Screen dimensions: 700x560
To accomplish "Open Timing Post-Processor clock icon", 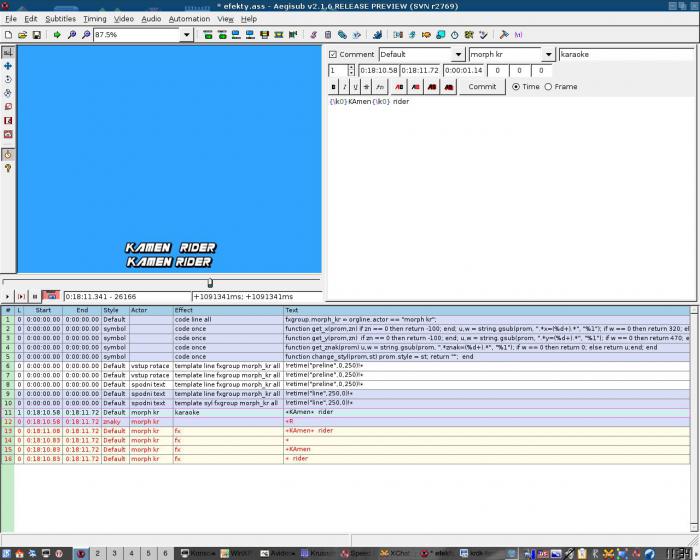I will point(454,34).
